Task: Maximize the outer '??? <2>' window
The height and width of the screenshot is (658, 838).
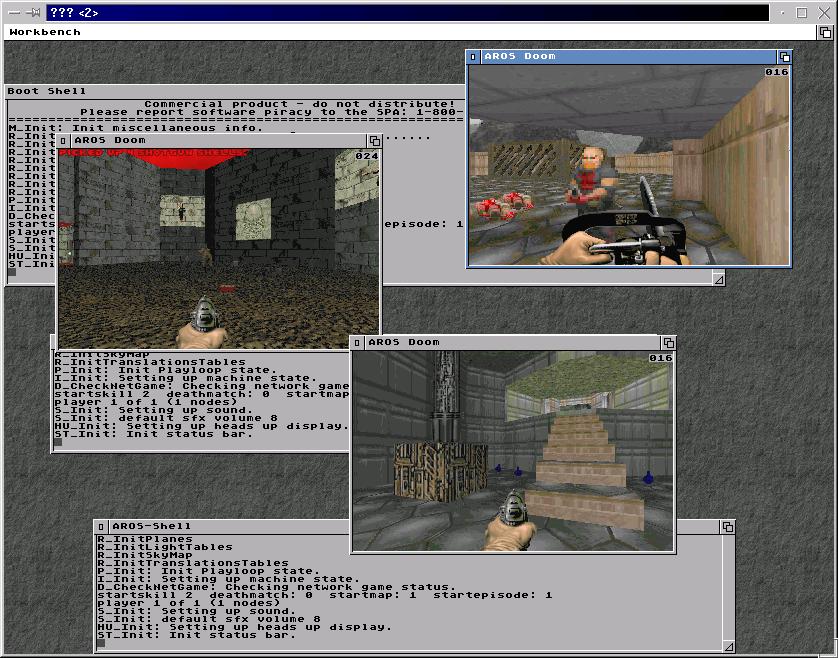Action: pos(802,13)
